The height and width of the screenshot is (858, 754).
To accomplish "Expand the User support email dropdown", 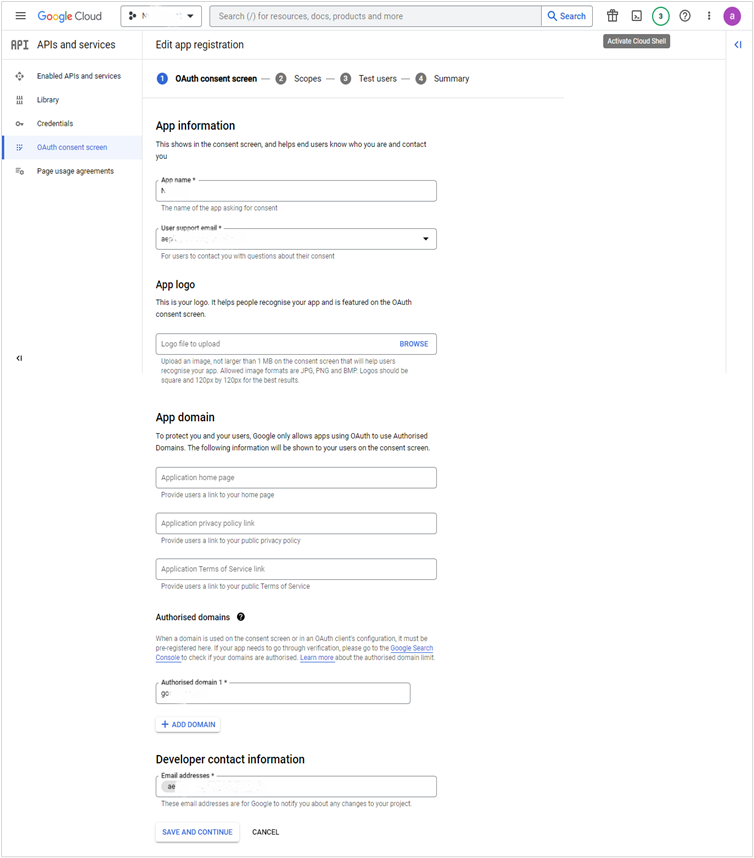I will tap(426, 239).
